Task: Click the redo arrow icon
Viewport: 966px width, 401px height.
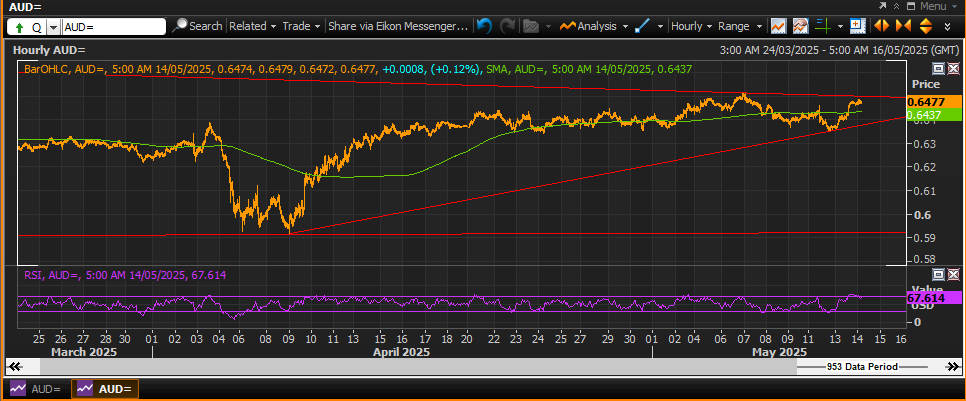Action: tap(507, 26)
